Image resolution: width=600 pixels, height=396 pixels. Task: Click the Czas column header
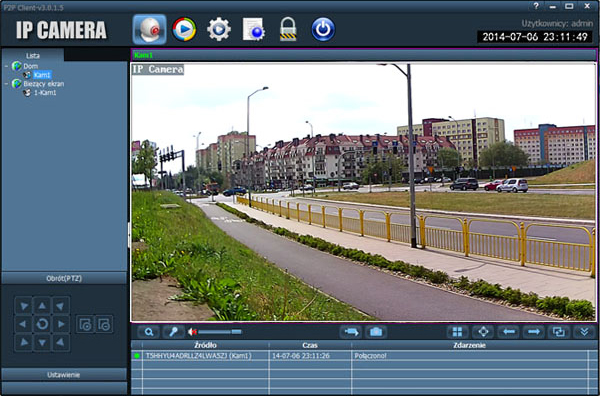pyautogui.click(x=310, y=345)
